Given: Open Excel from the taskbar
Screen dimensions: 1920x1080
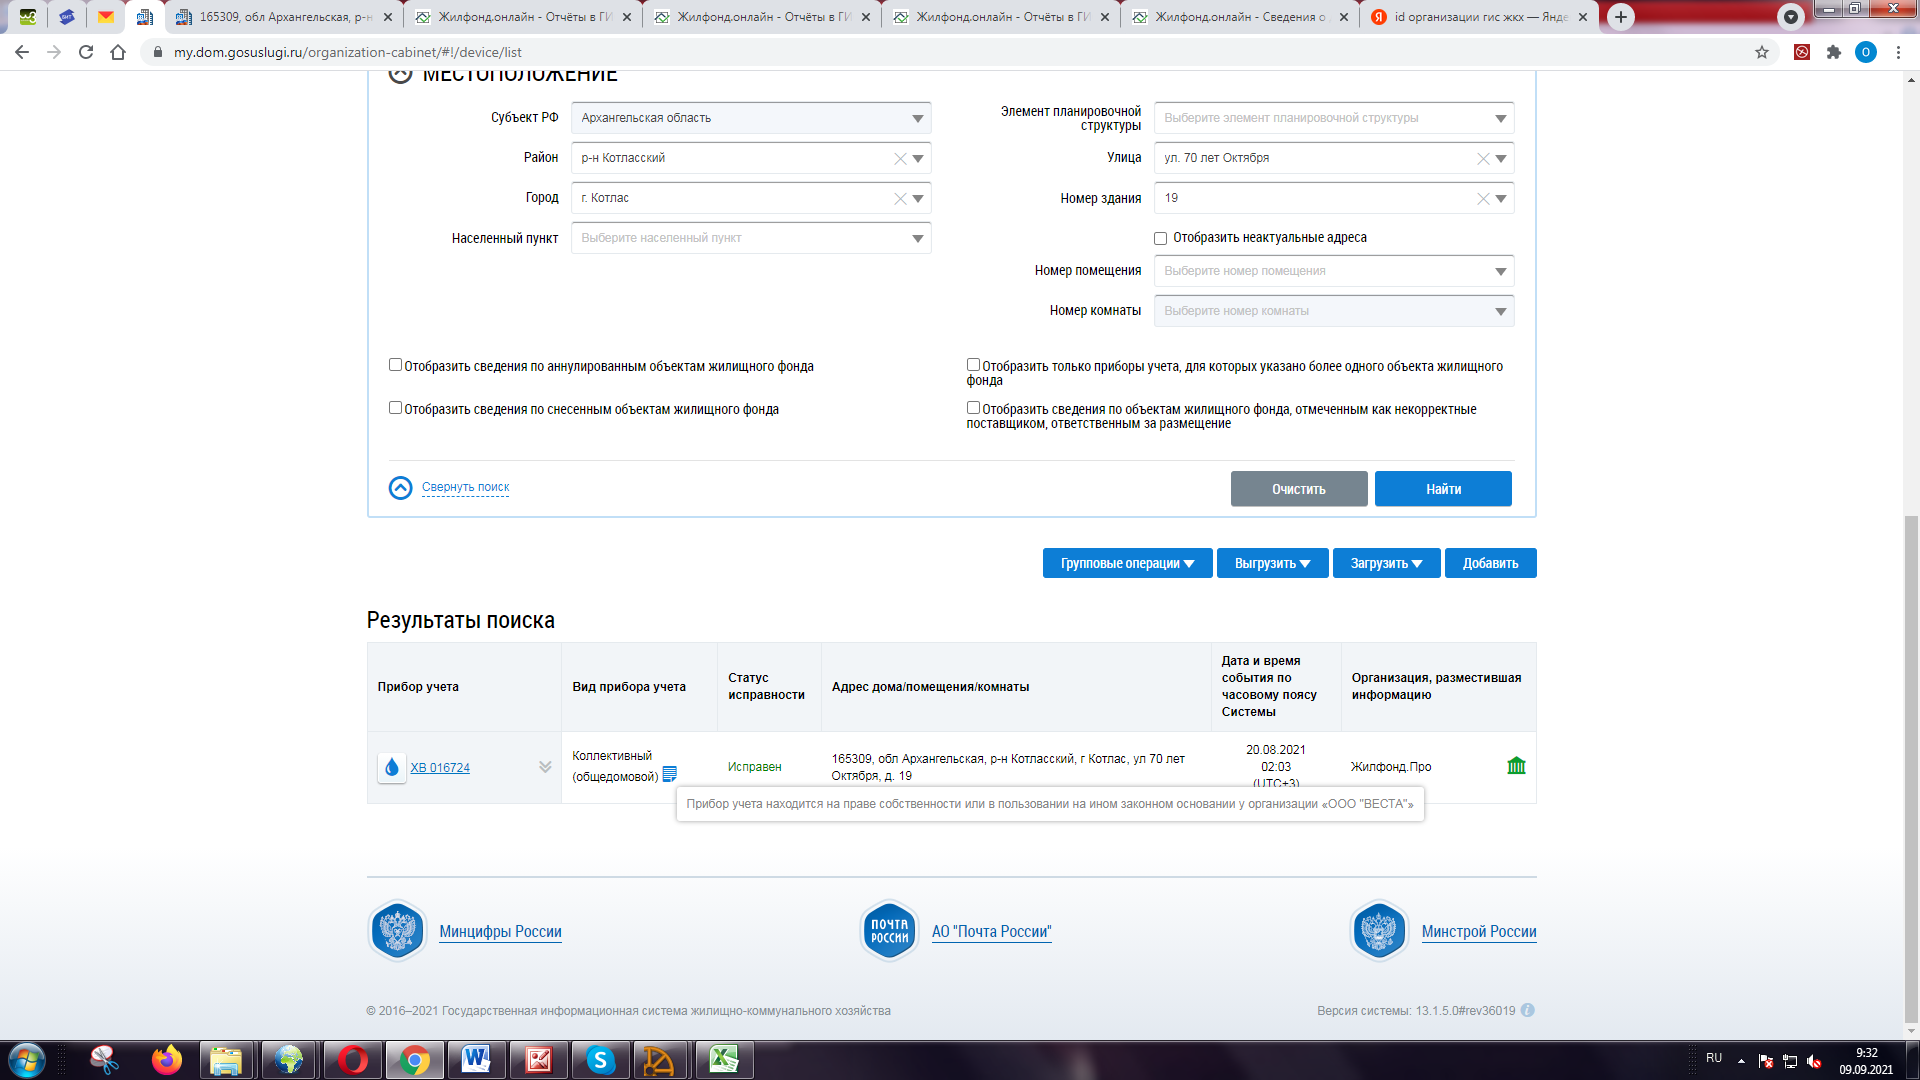Looking at the screenshot, I should pyautogui.click(x=723, y=1060).
